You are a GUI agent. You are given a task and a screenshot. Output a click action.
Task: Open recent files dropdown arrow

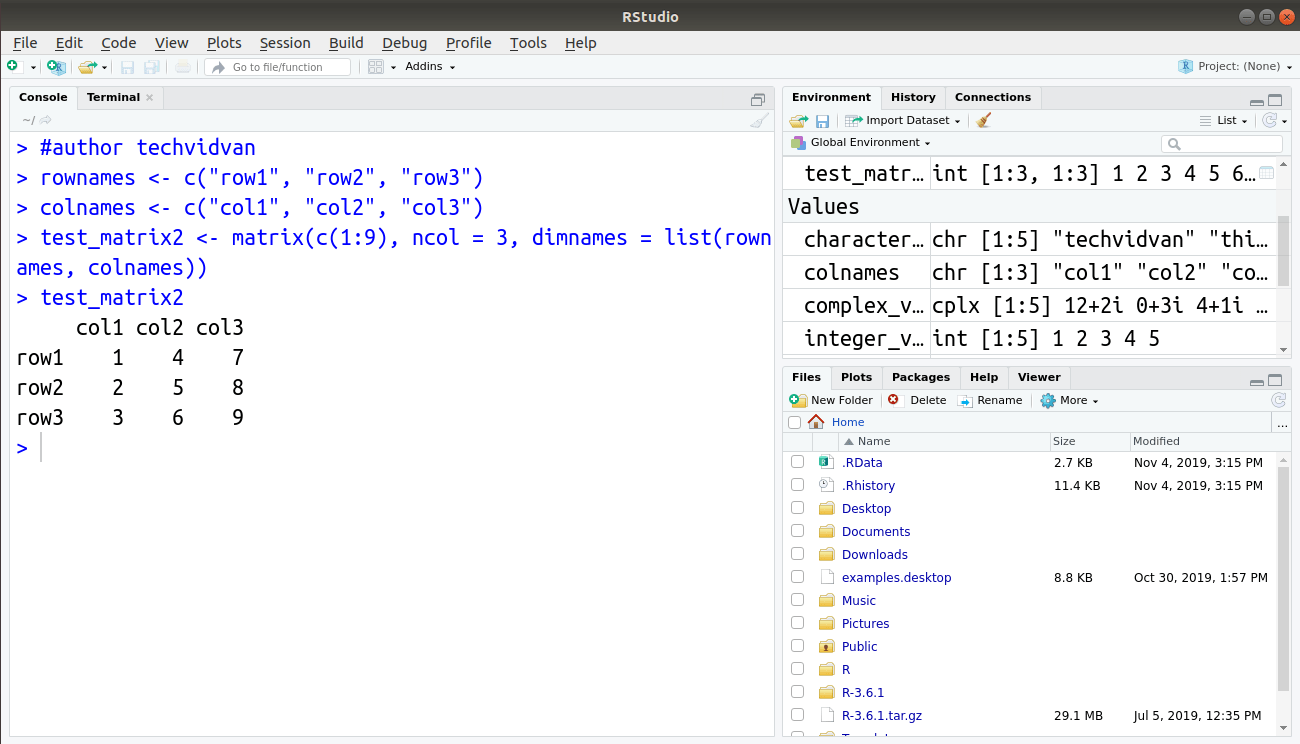click(x=104, y=68)
